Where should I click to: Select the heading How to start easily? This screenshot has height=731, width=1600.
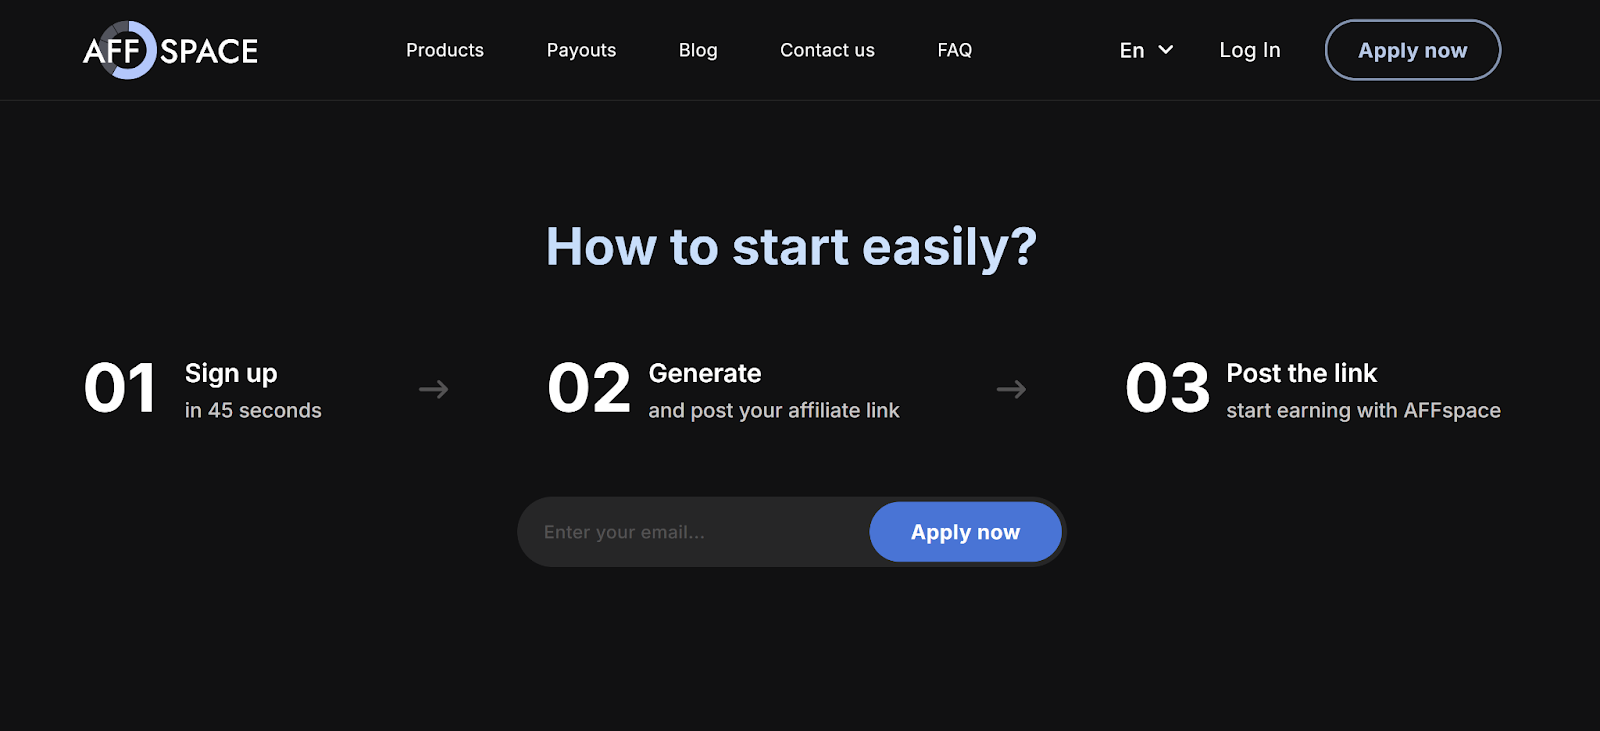tap(791, 247)
